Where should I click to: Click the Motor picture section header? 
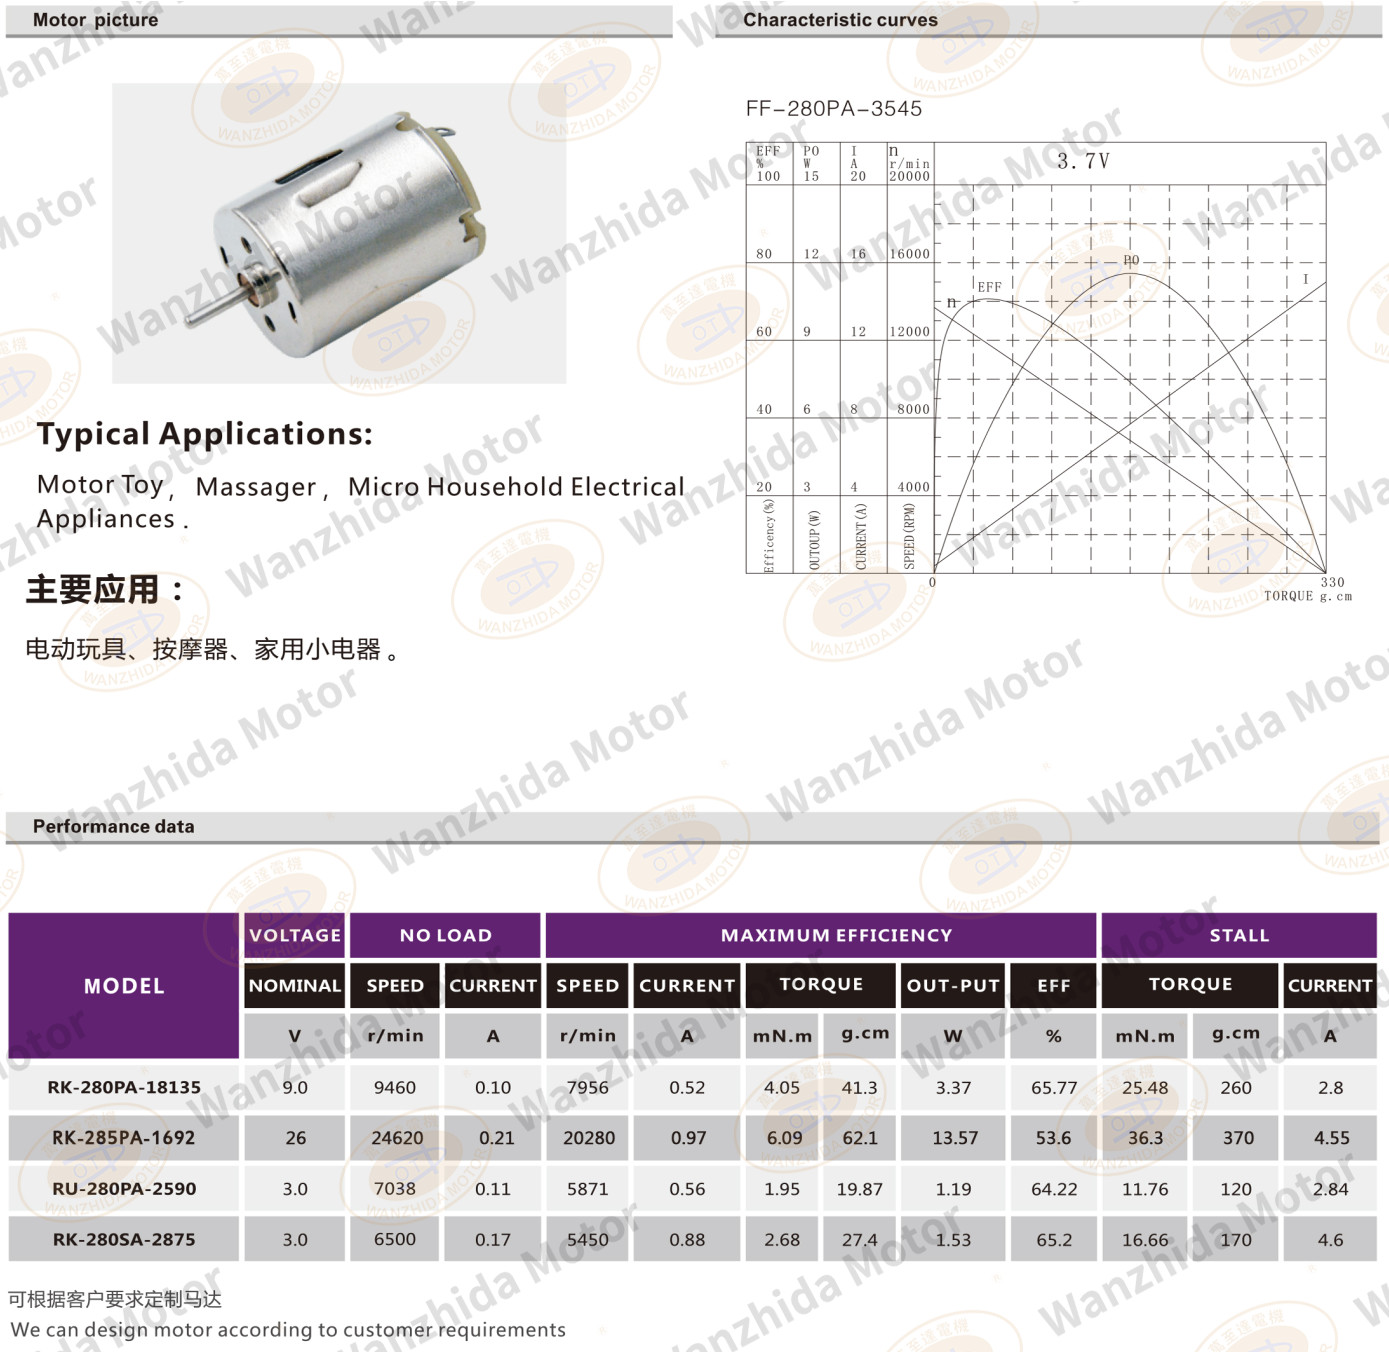tap(96, 20)
